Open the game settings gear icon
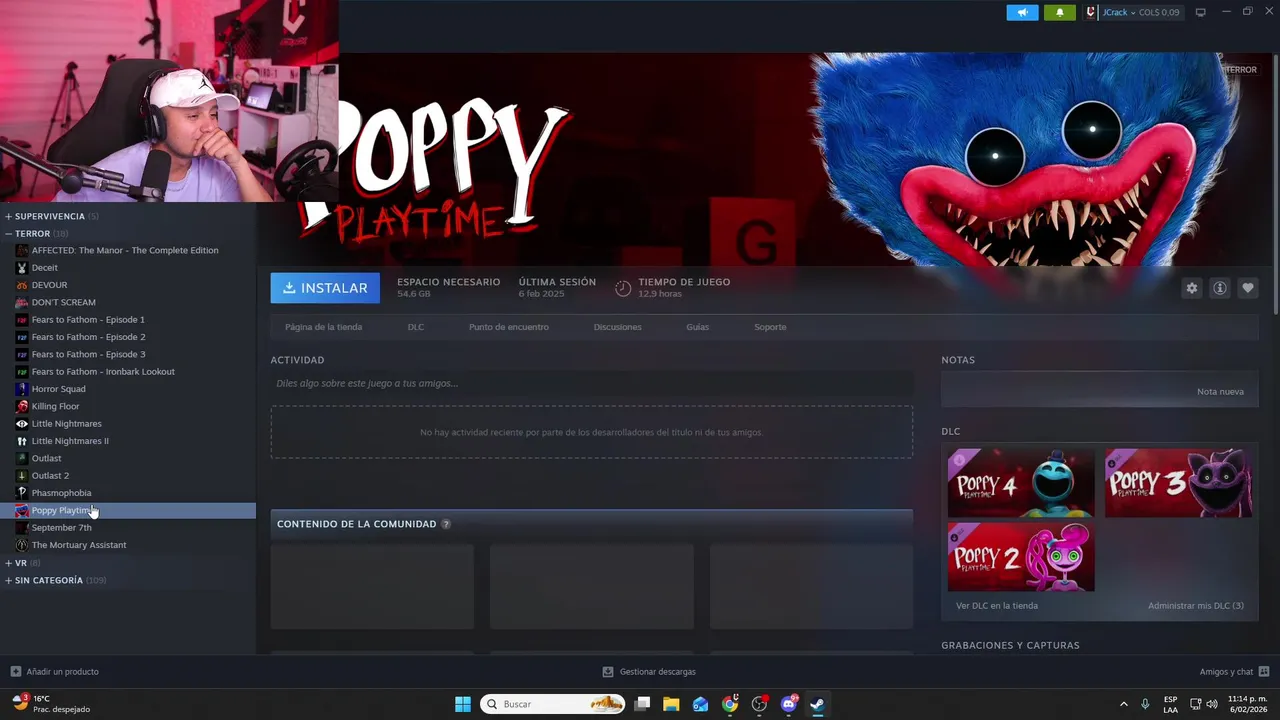 click(1192, 288)
